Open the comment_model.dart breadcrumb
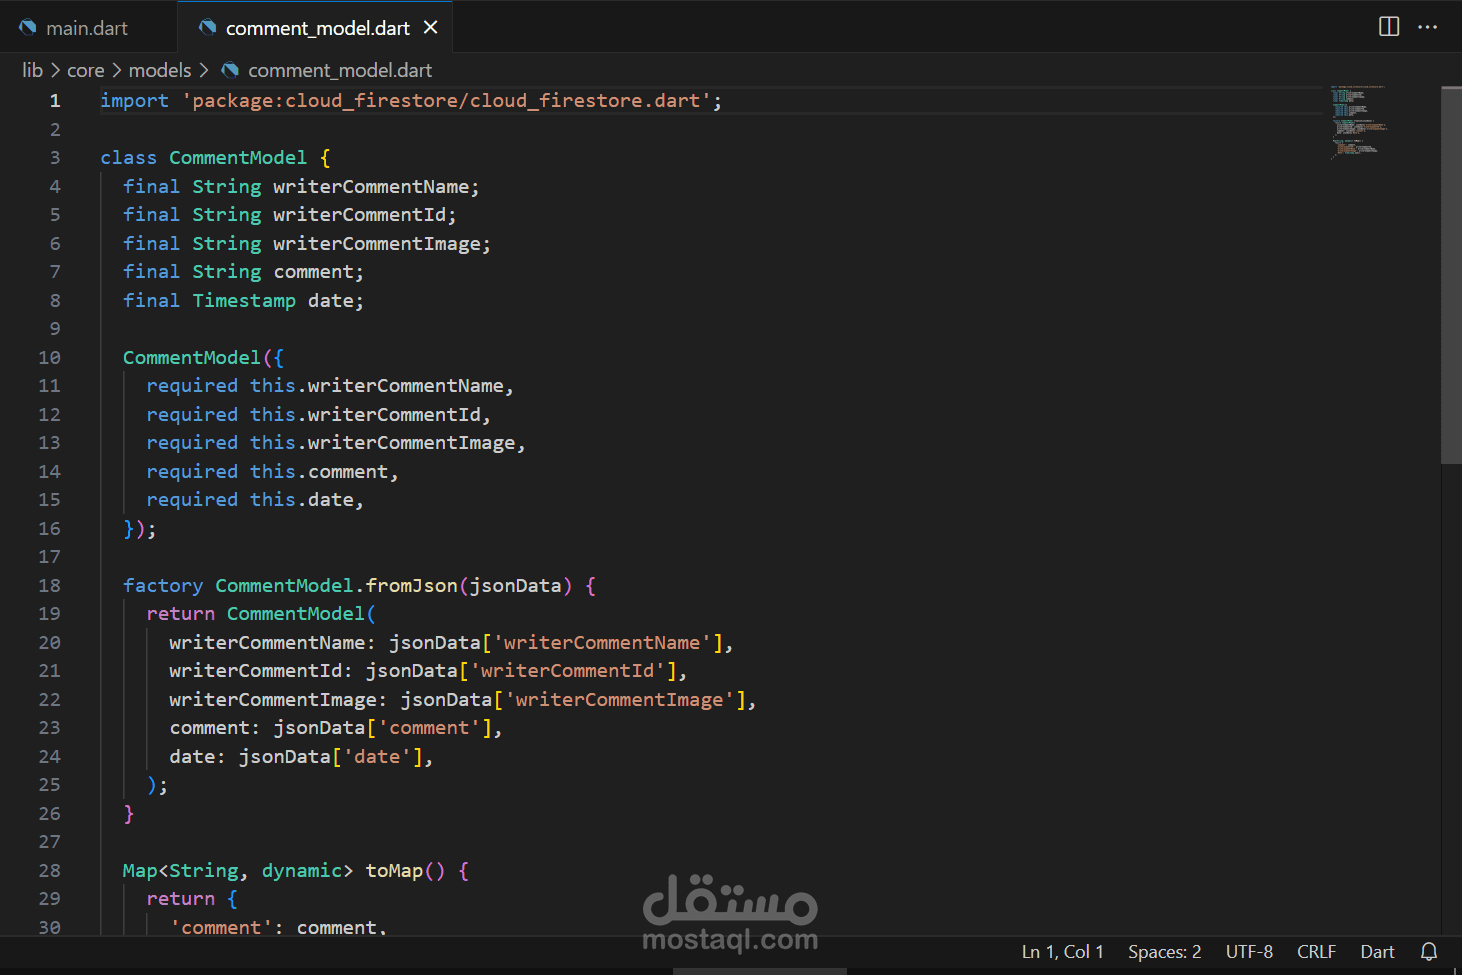Screen dimensions: 1462x975 tap(340, 70)
